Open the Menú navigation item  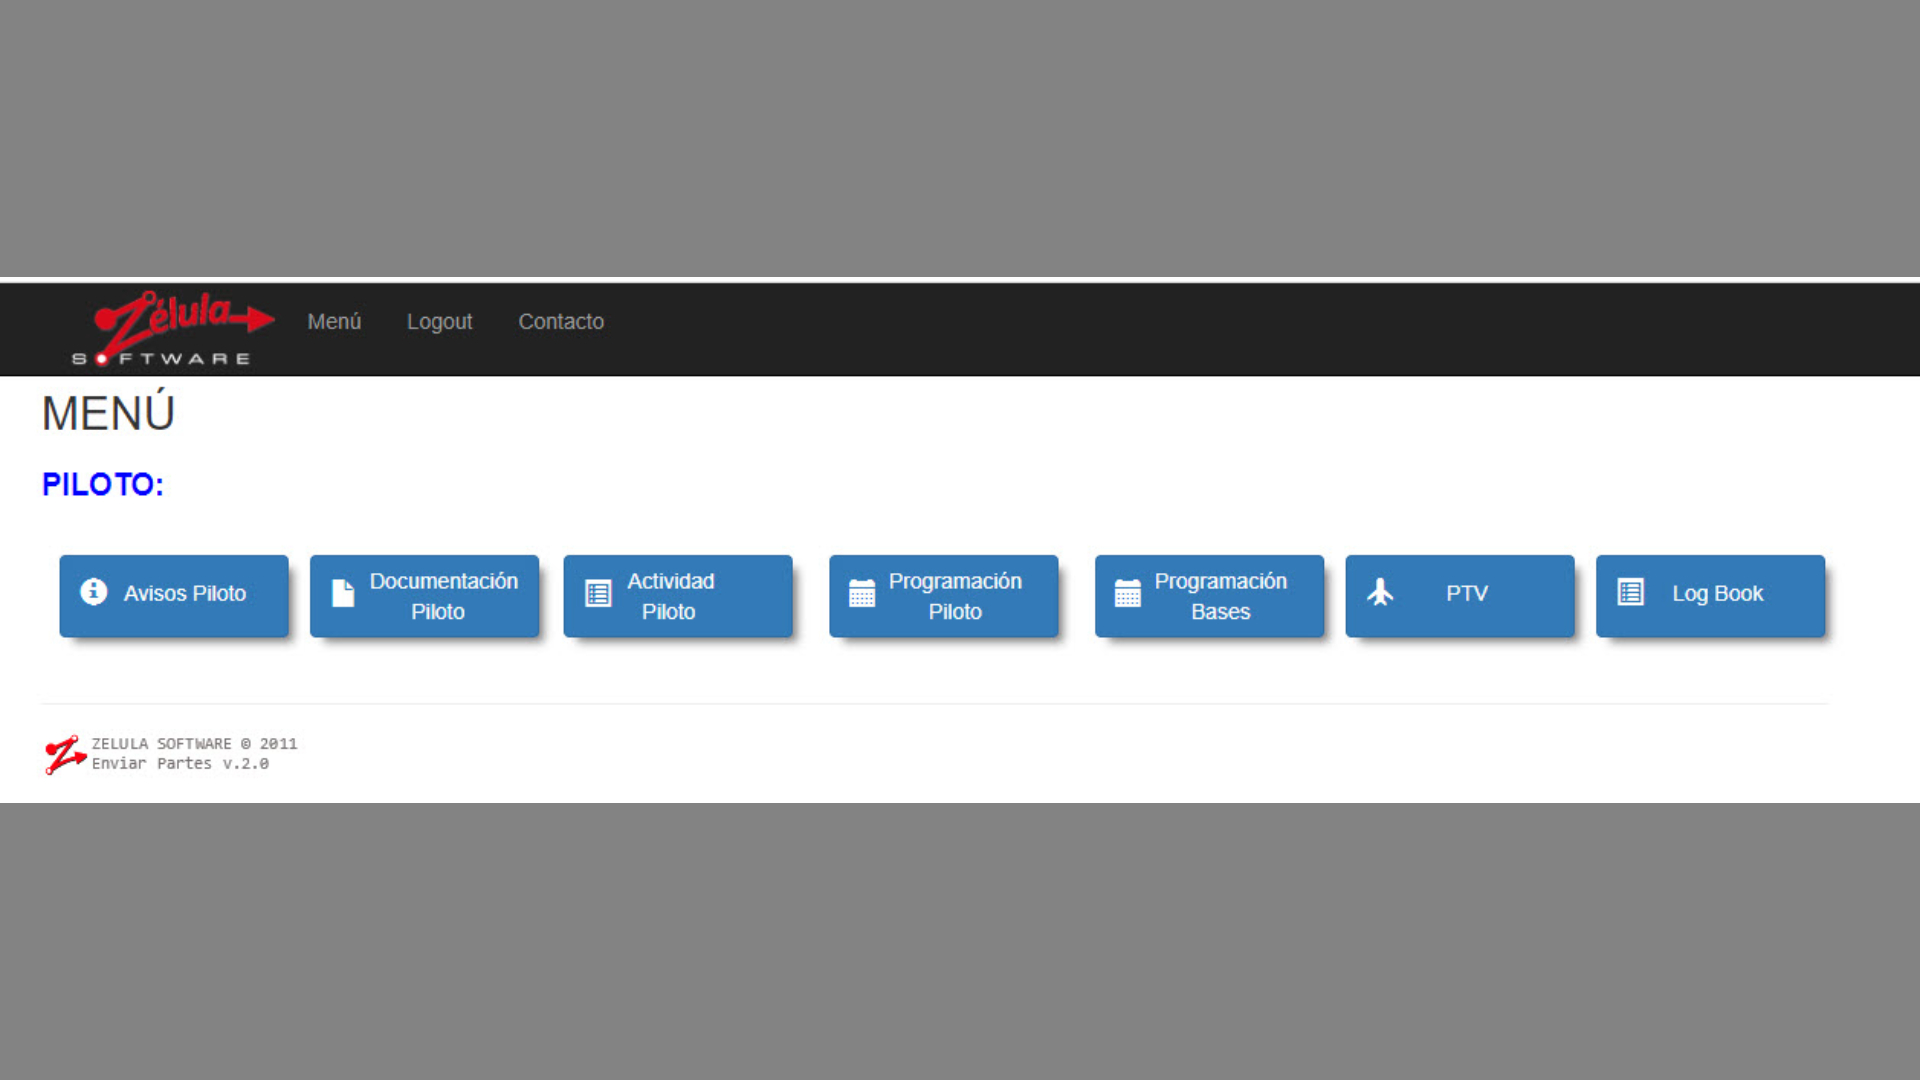(x=334, y=322)
